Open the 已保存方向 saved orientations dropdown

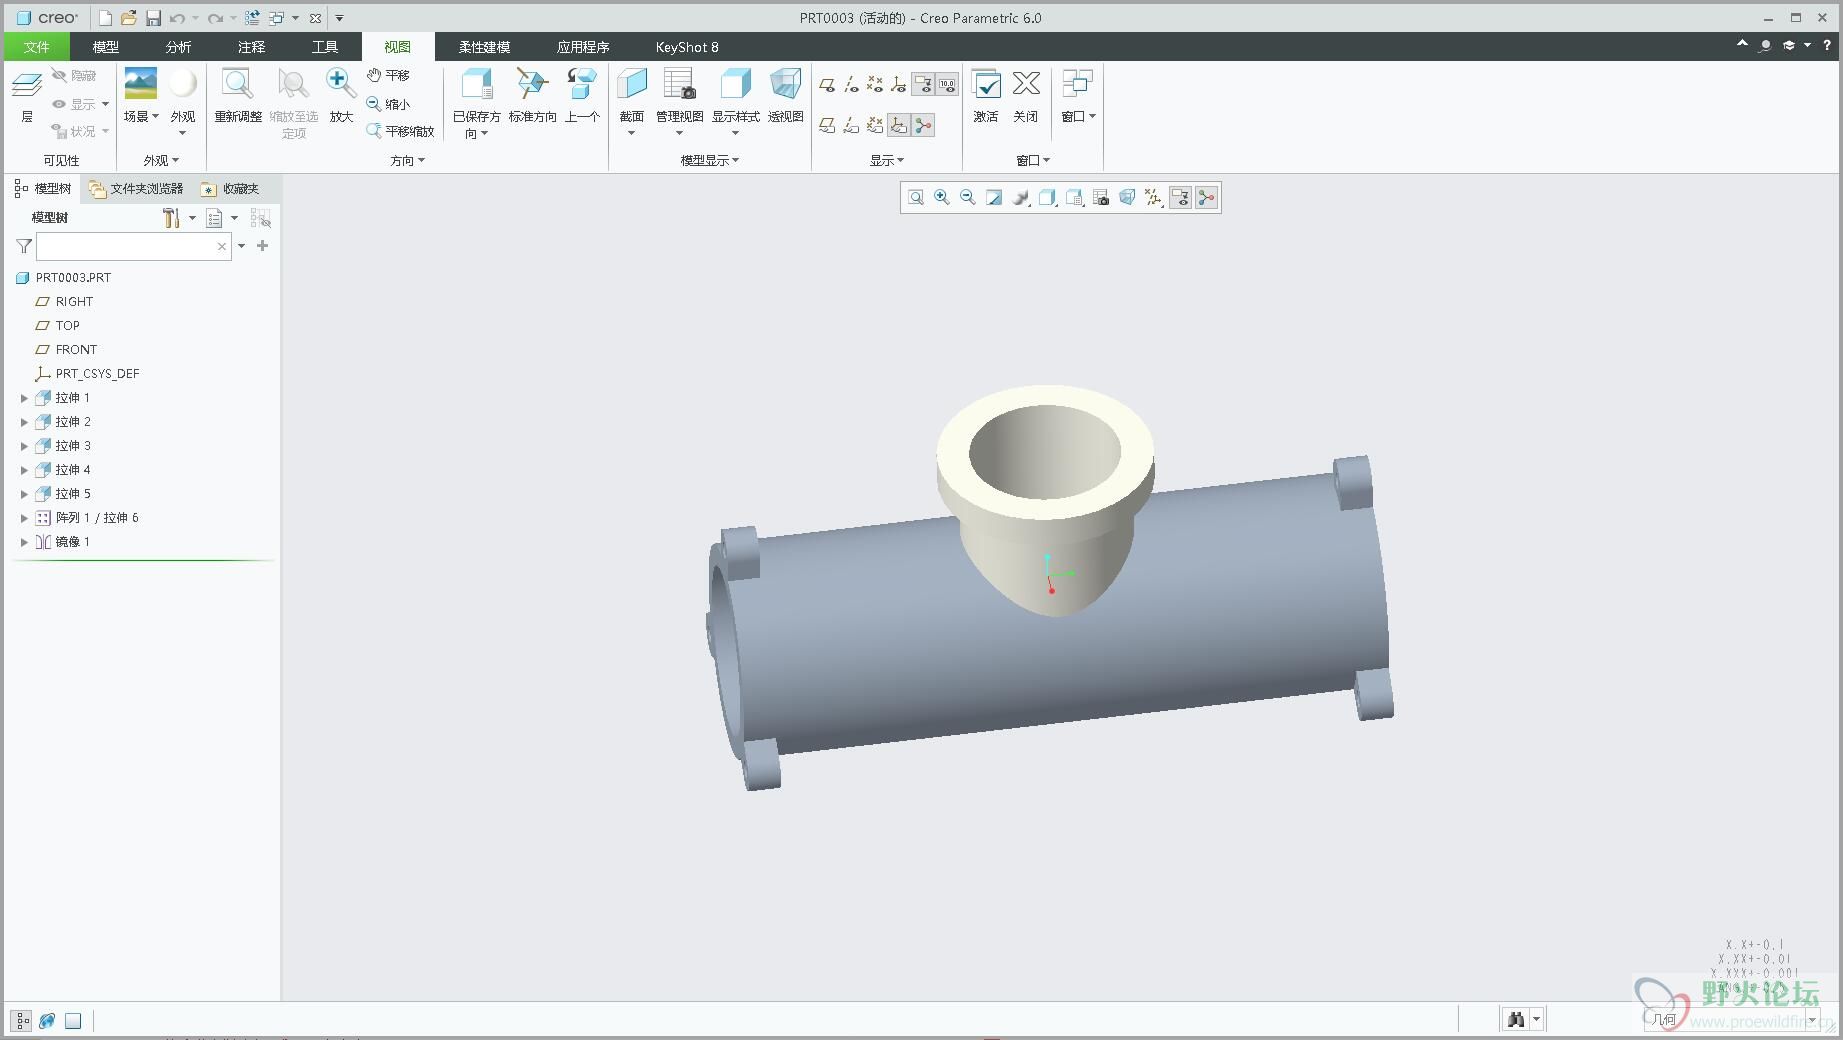coord(477,124)
